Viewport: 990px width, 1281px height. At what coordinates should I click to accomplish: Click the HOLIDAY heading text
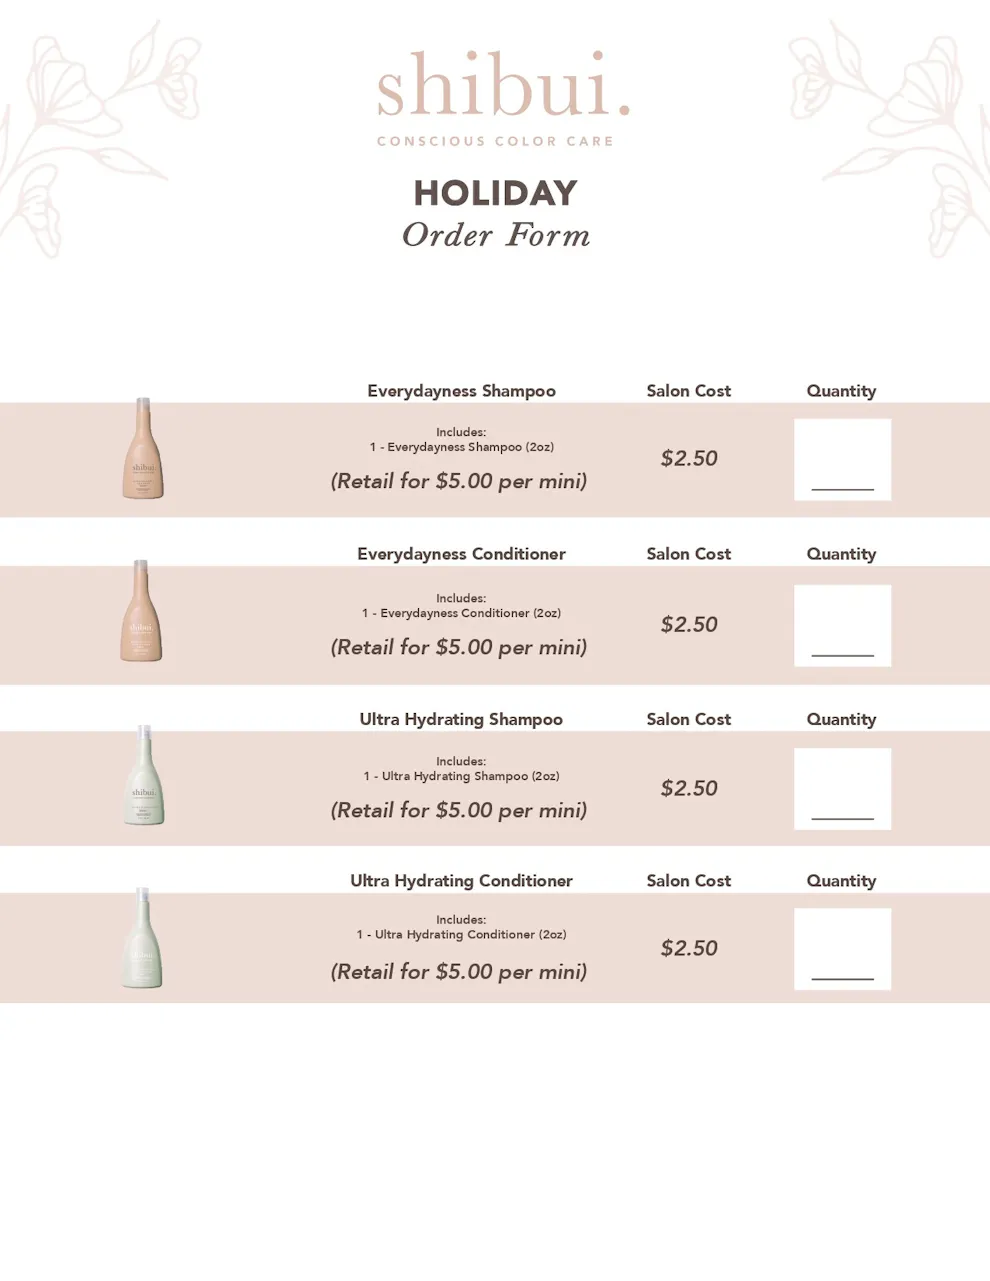496,193
